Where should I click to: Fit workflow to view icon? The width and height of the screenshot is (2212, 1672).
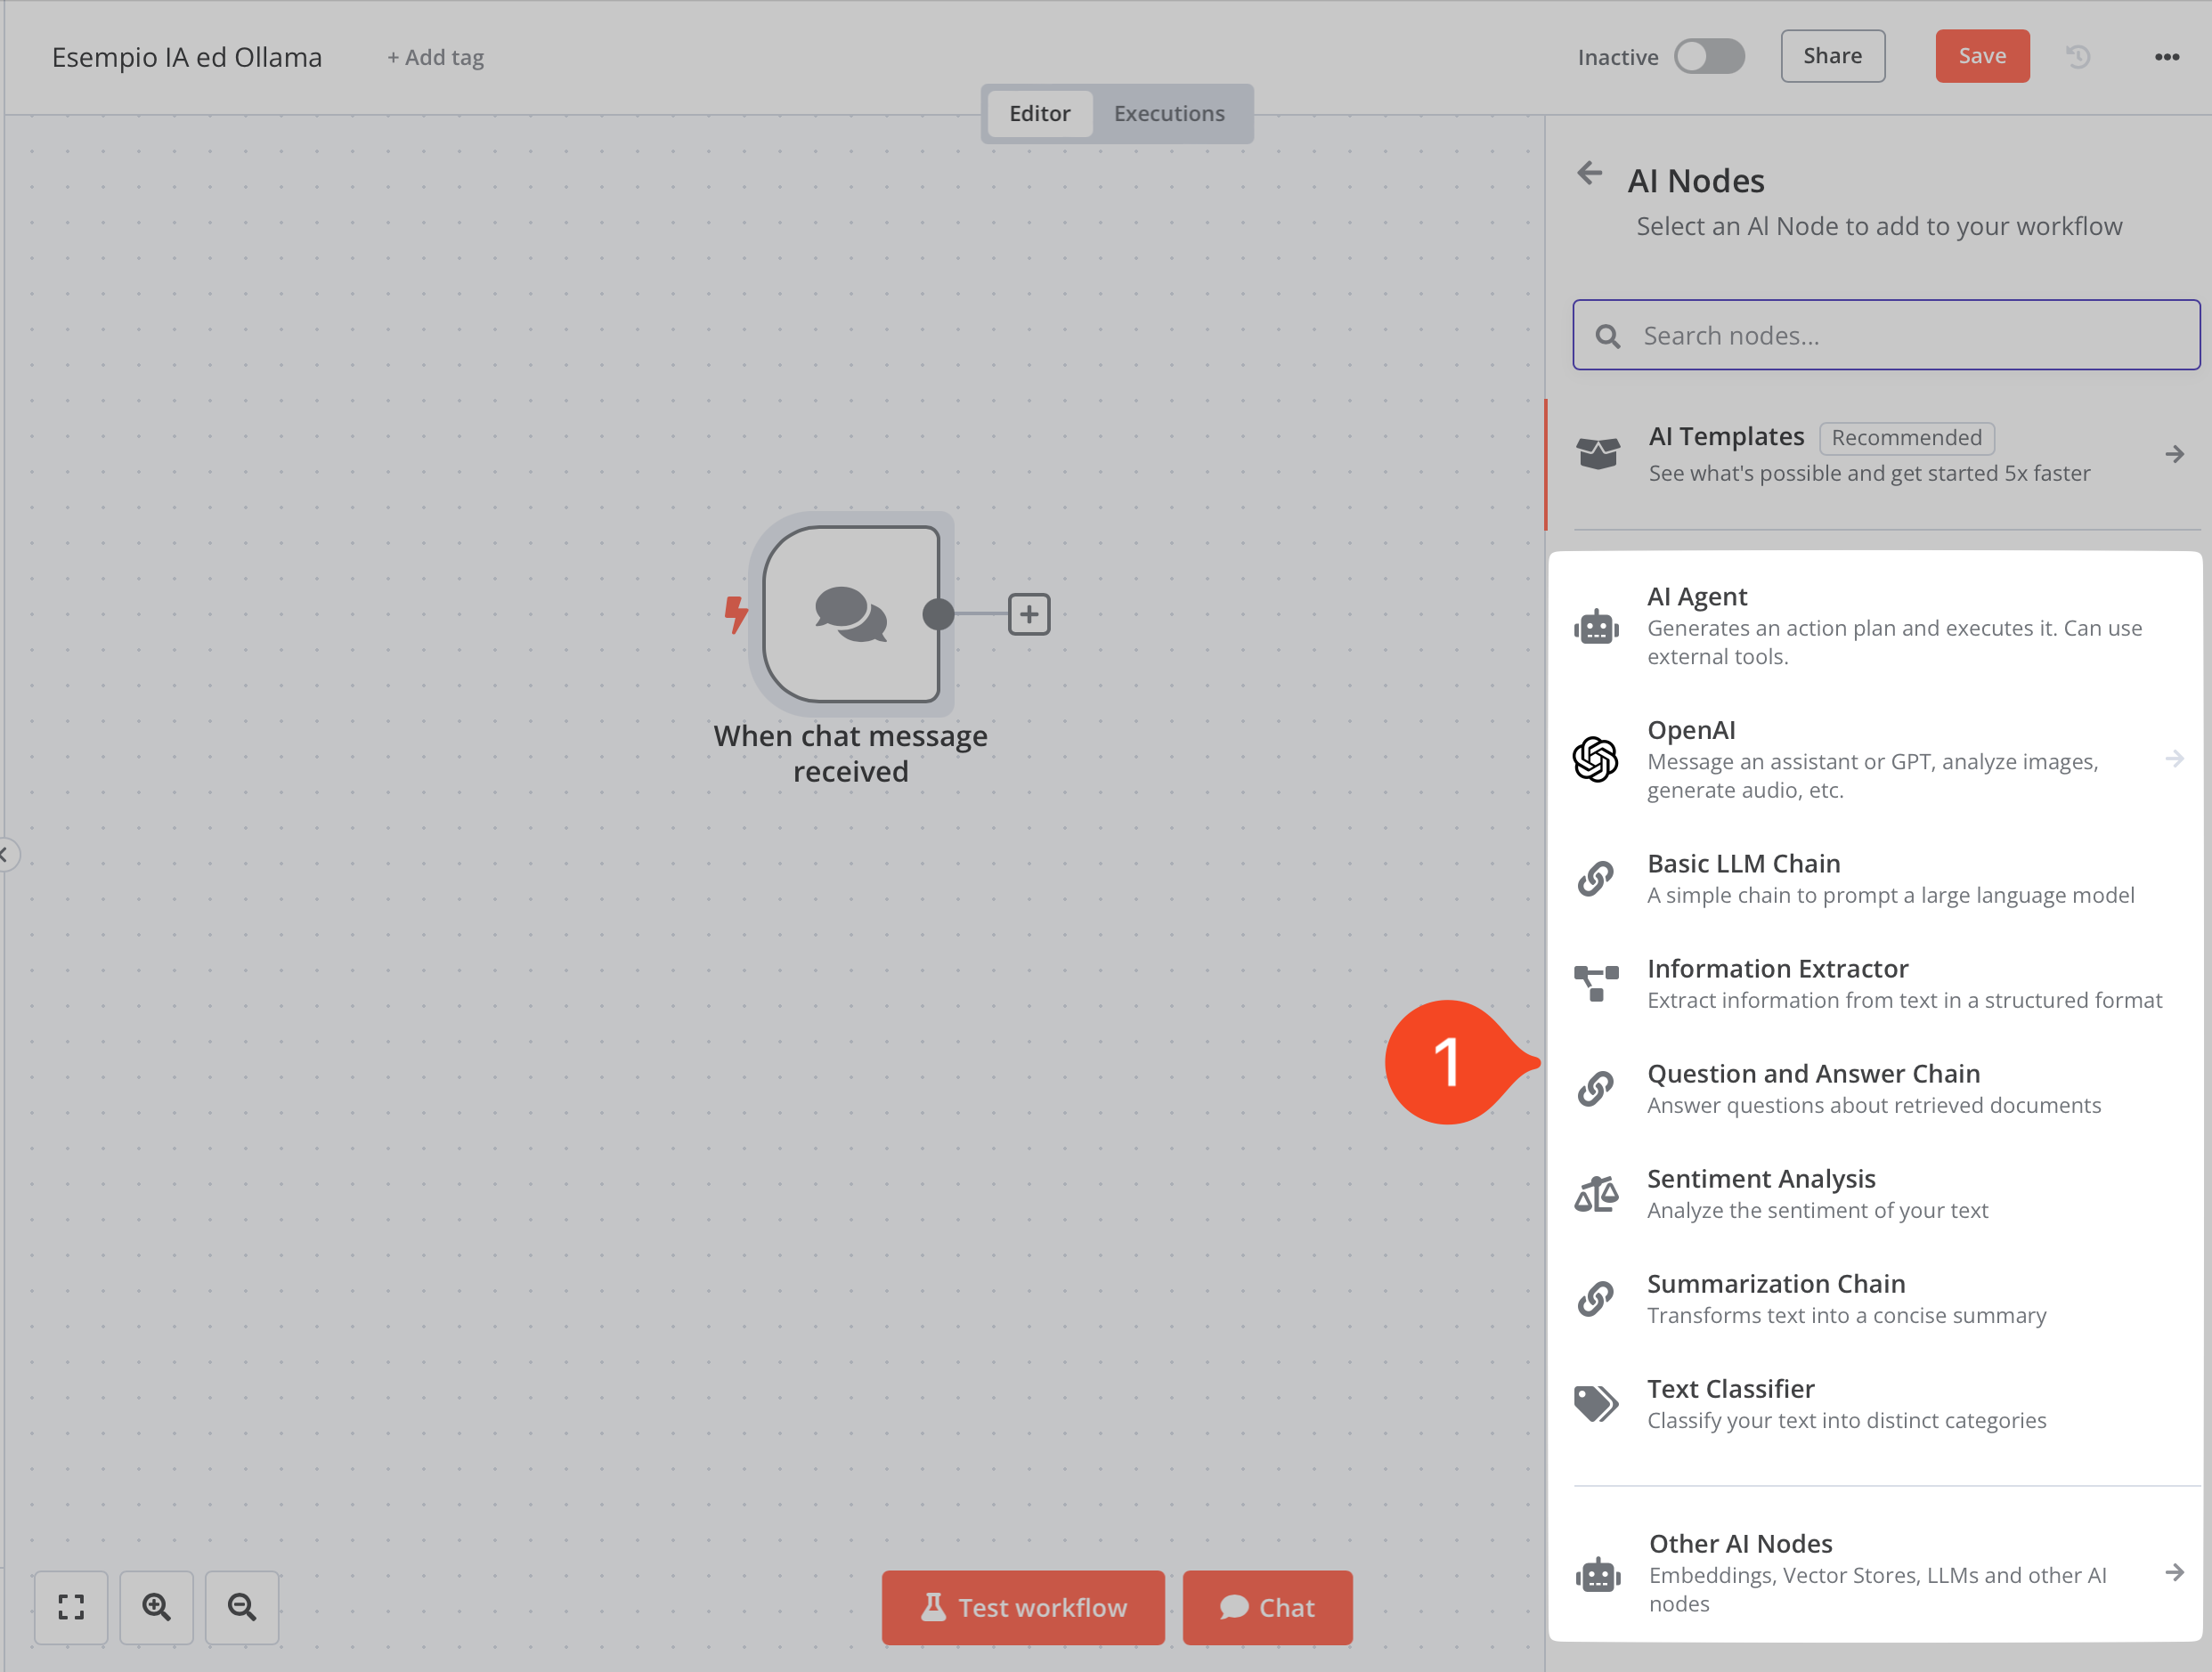(x=71, y=1607)
